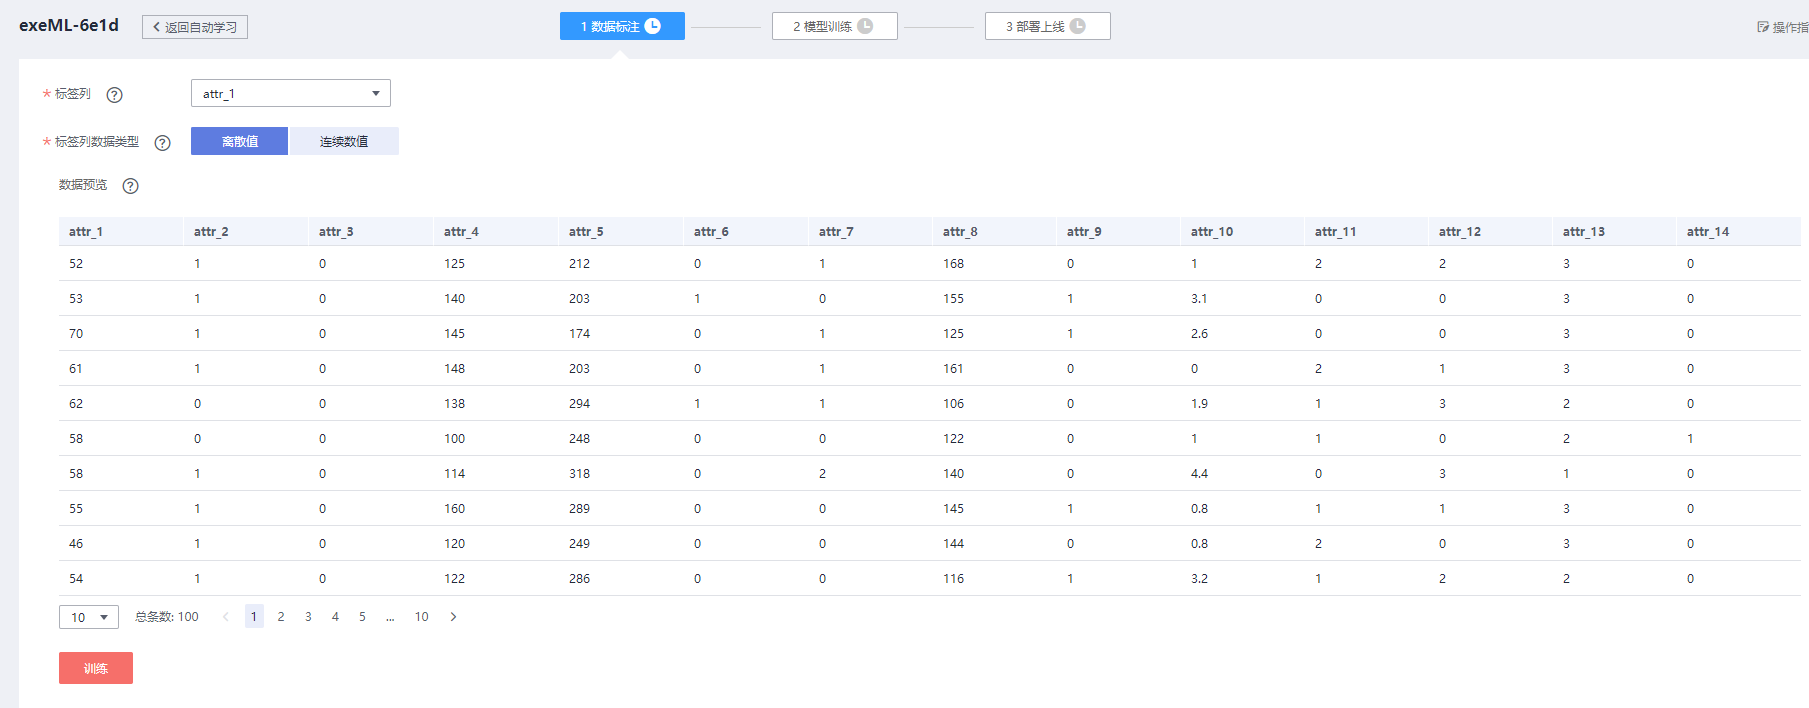The width and height of the screenshot is (1809, 708).
Task: Click clock icon on 部署上线 step
Action: click(1078, 26)
